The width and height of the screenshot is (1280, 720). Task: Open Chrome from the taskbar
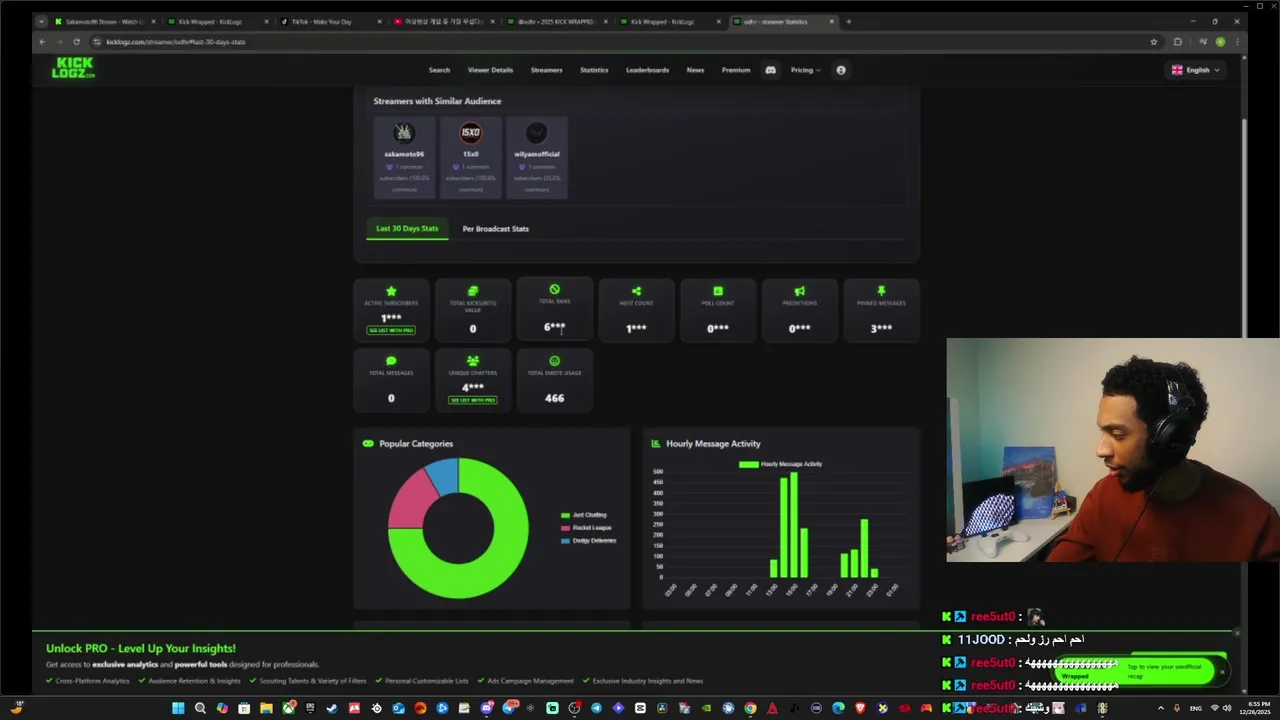tap(750, 708)
